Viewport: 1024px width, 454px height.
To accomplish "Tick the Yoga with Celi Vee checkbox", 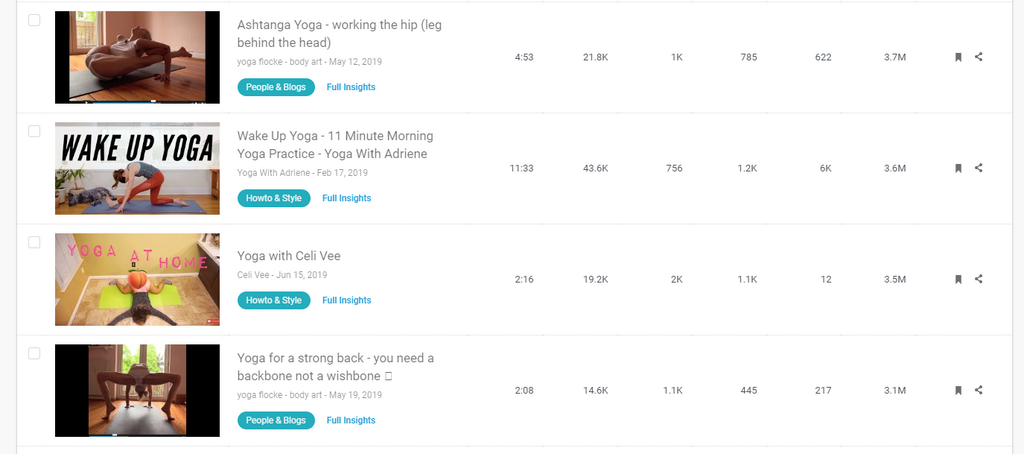I will tap(34, 242).
